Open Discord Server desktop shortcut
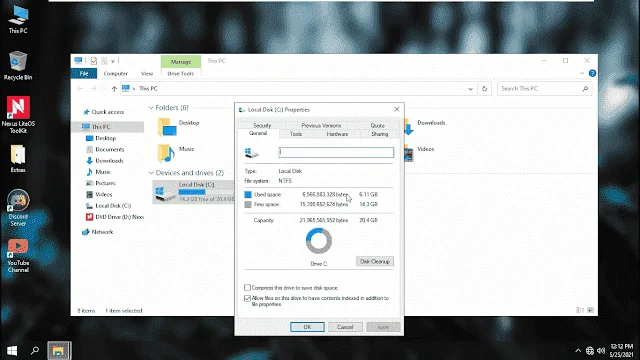 (18, 208)
